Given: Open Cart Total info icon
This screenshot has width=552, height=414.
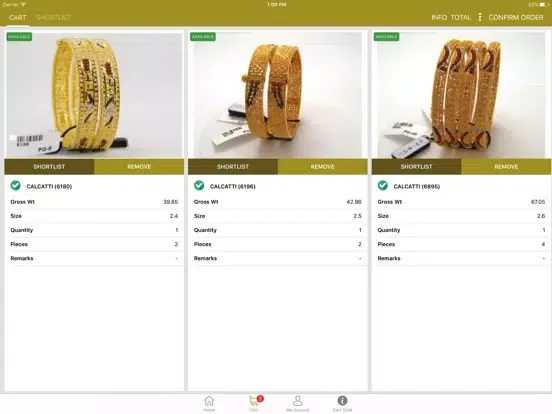Looking at the screenshot, I should pyautogui.click(x=342, y=403).
